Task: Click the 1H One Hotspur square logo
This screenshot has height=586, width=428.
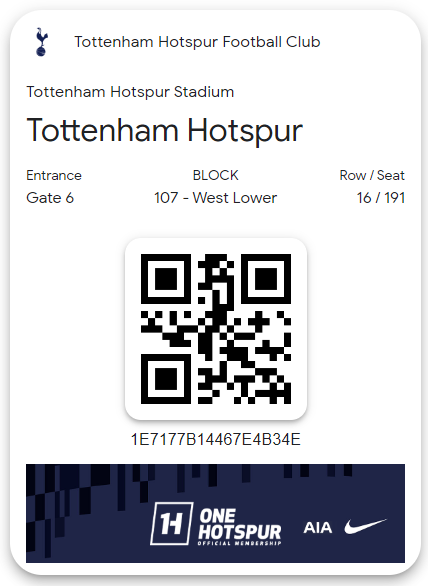Action: 172,524
